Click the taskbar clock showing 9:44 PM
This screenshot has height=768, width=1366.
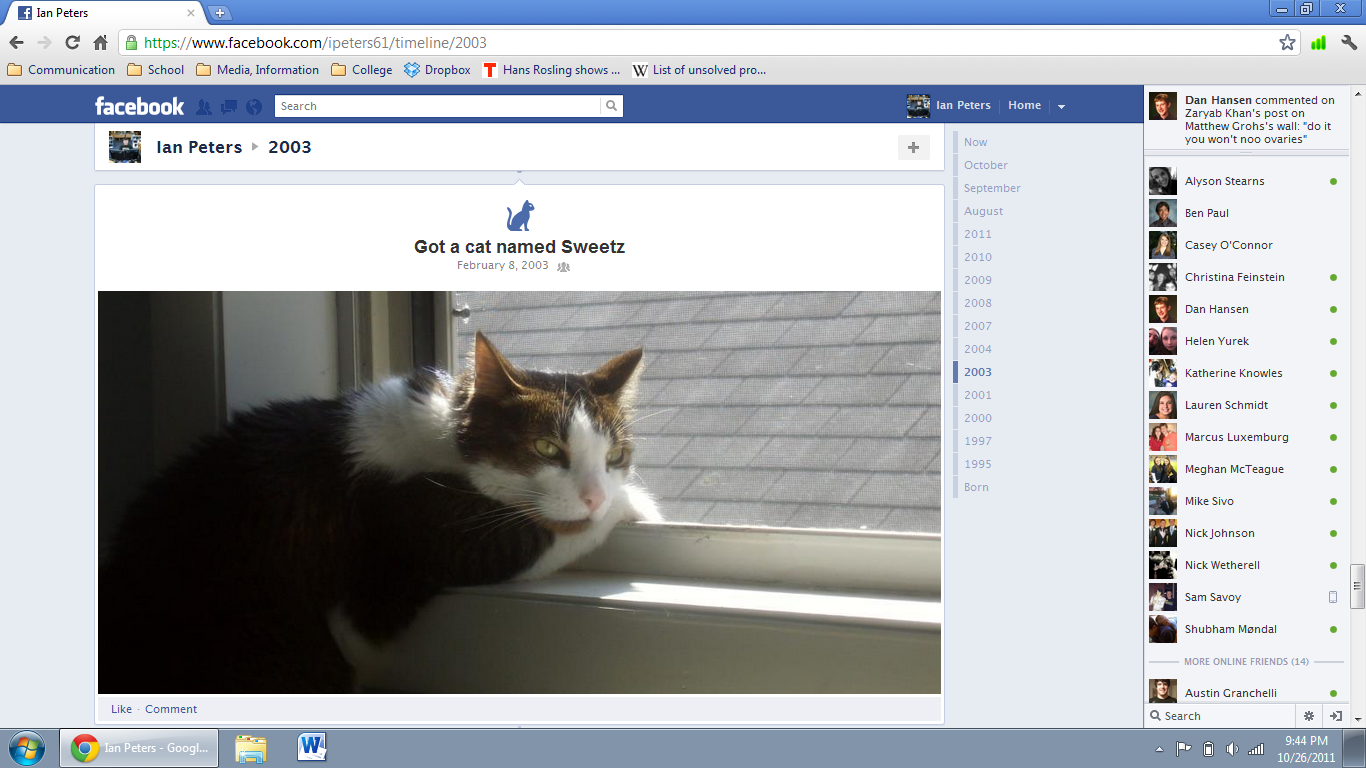coord(1307,749)
